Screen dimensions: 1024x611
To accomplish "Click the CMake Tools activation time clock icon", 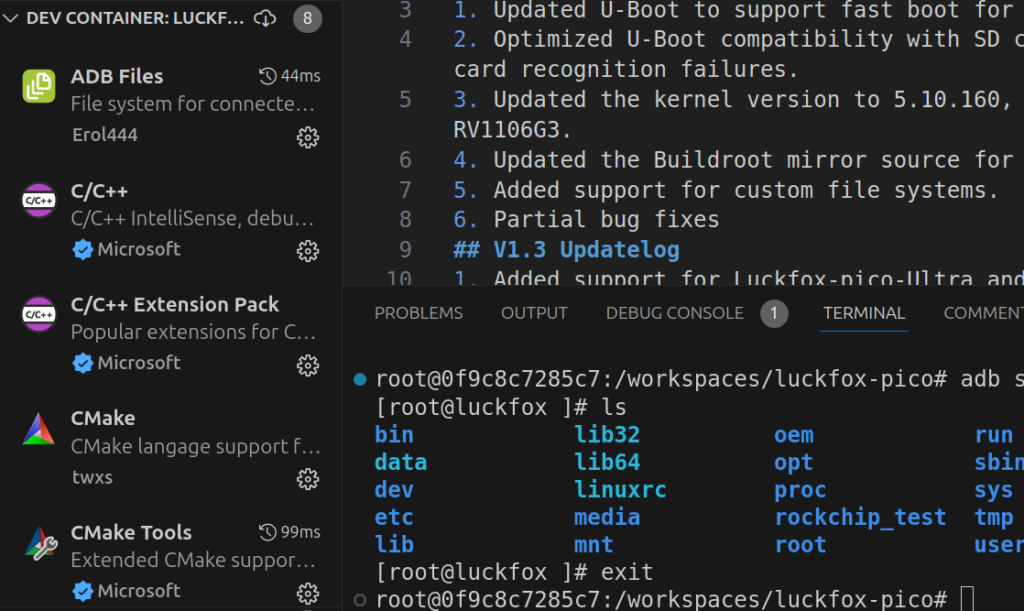I will click(268, 533).
